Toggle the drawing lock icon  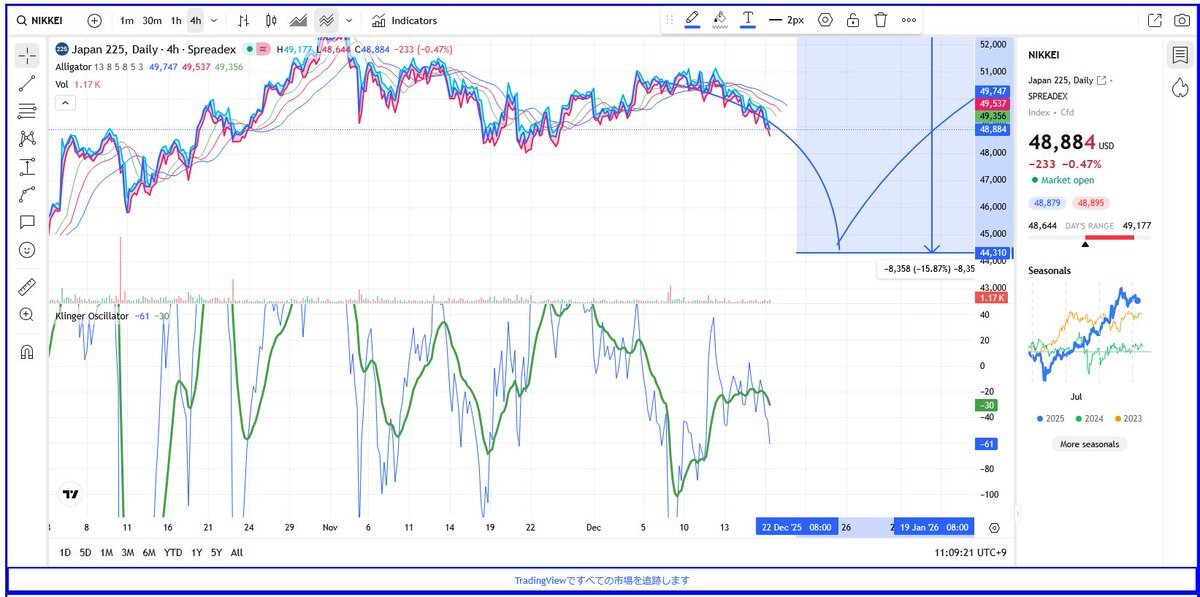point(852,20)
